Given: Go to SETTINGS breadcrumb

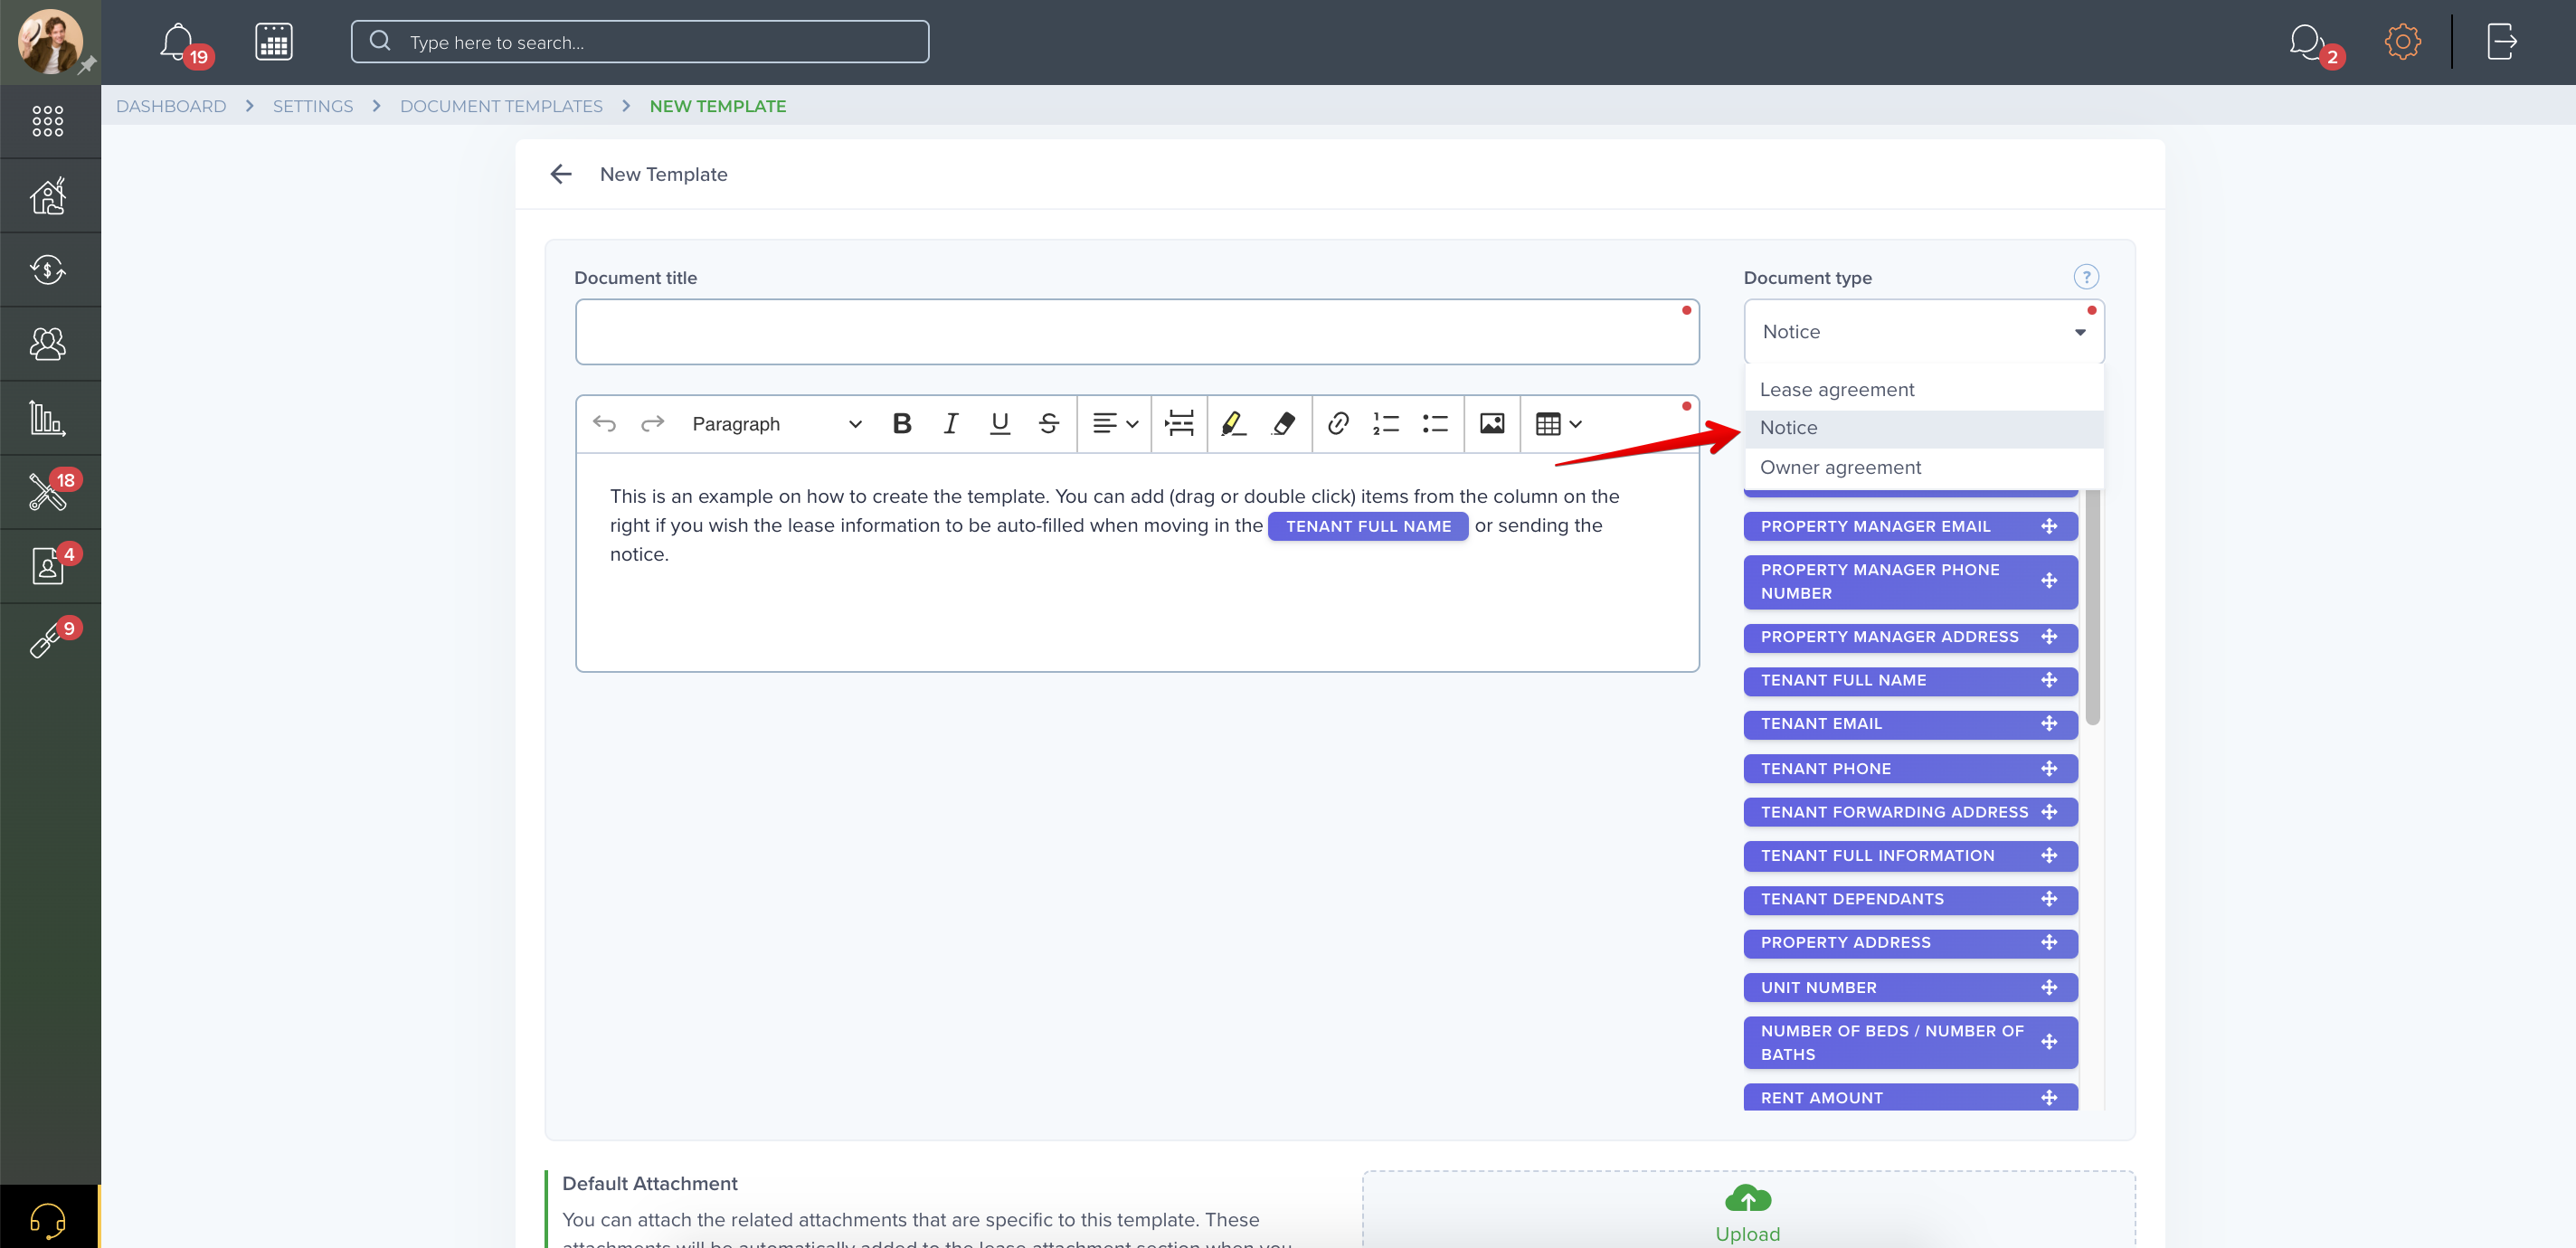Looking at the screenshot, I should coord(313,106).
